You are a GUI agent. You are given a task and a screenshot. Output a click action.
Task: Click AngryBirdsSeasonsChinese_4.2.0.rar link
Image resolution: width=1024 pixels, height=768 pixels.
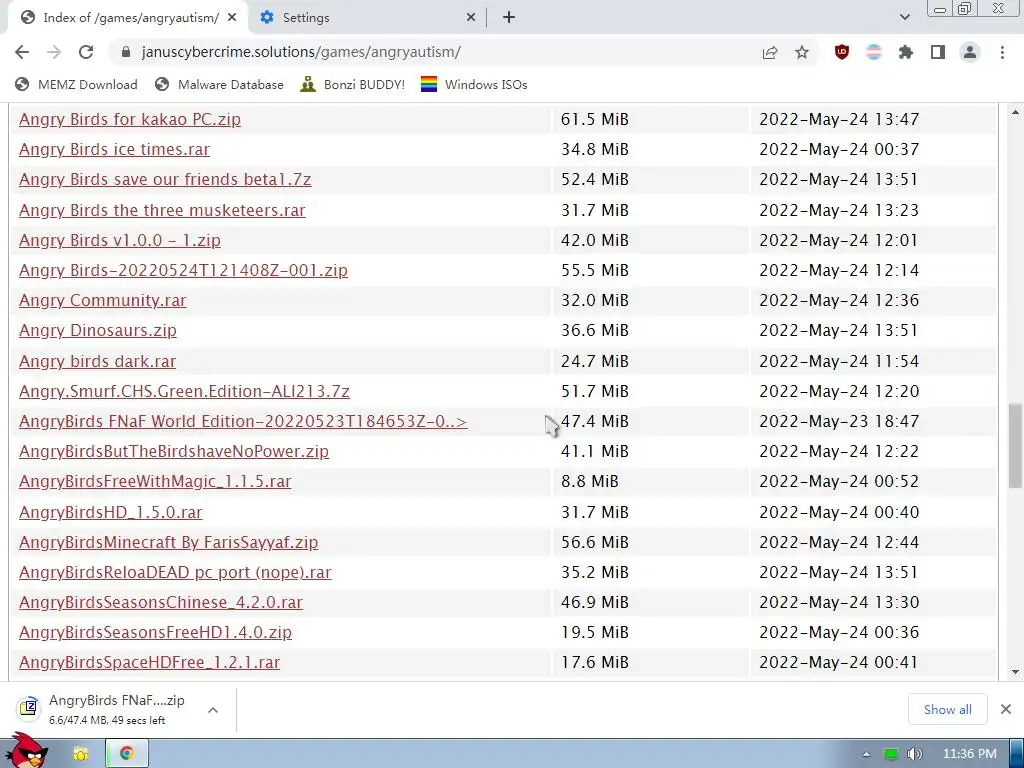161,602
